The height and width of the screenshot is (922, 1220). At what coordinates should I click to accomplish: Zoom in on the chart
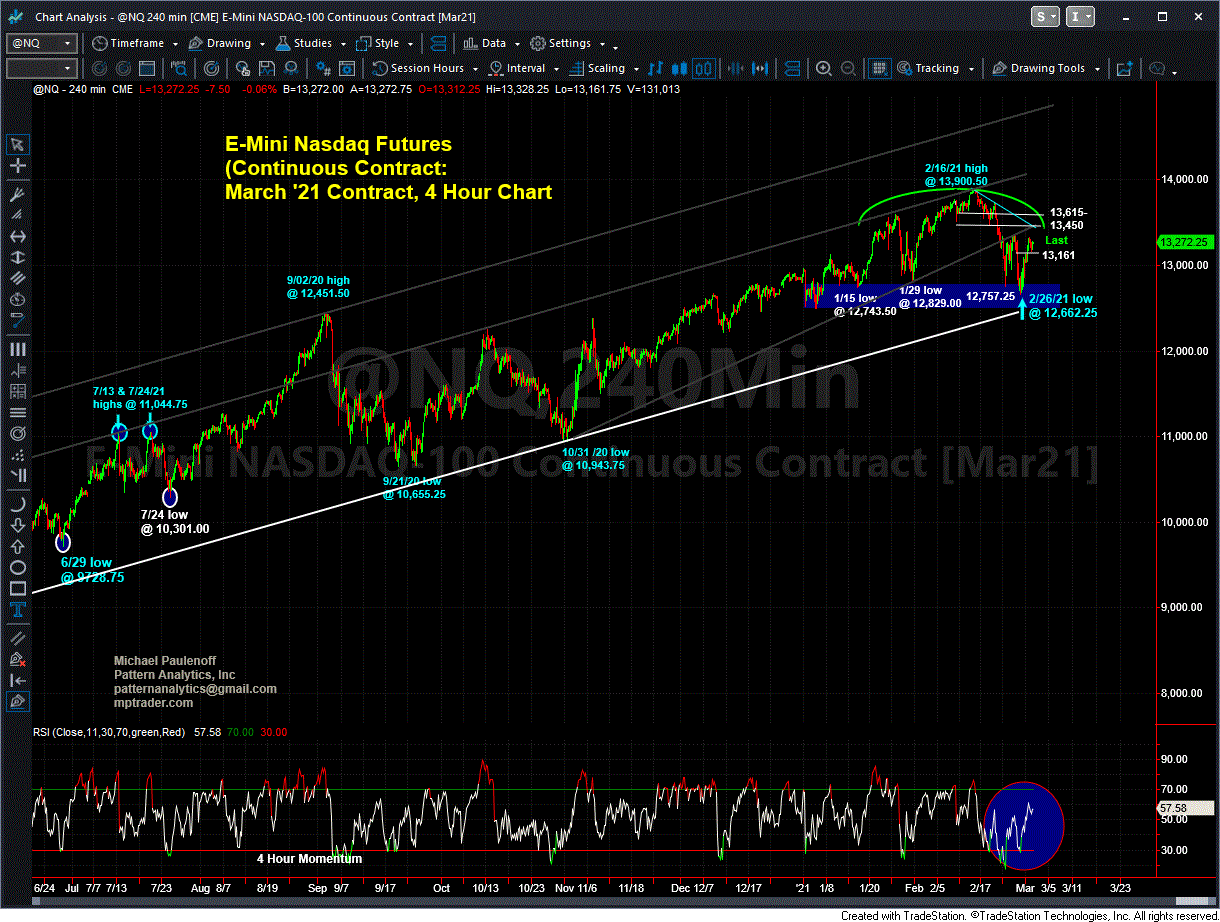tap(823, 68)
